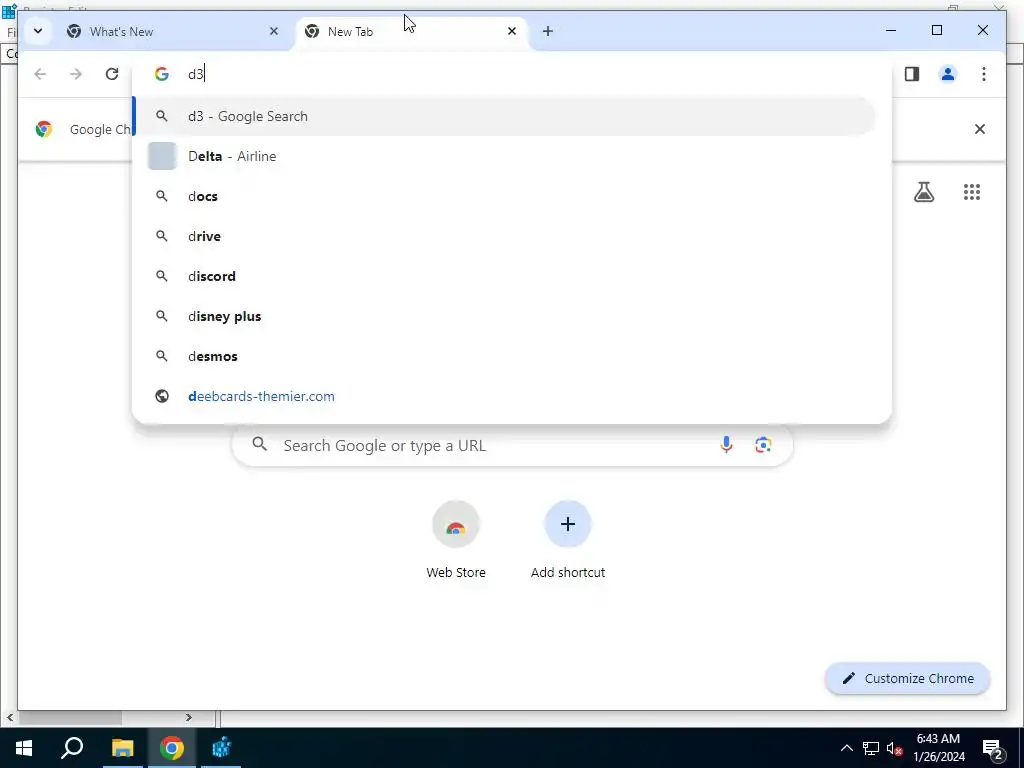Click the Chrome taskbar icon
This screenshot has height=768, width=1024.
click(x=172, y=748)
